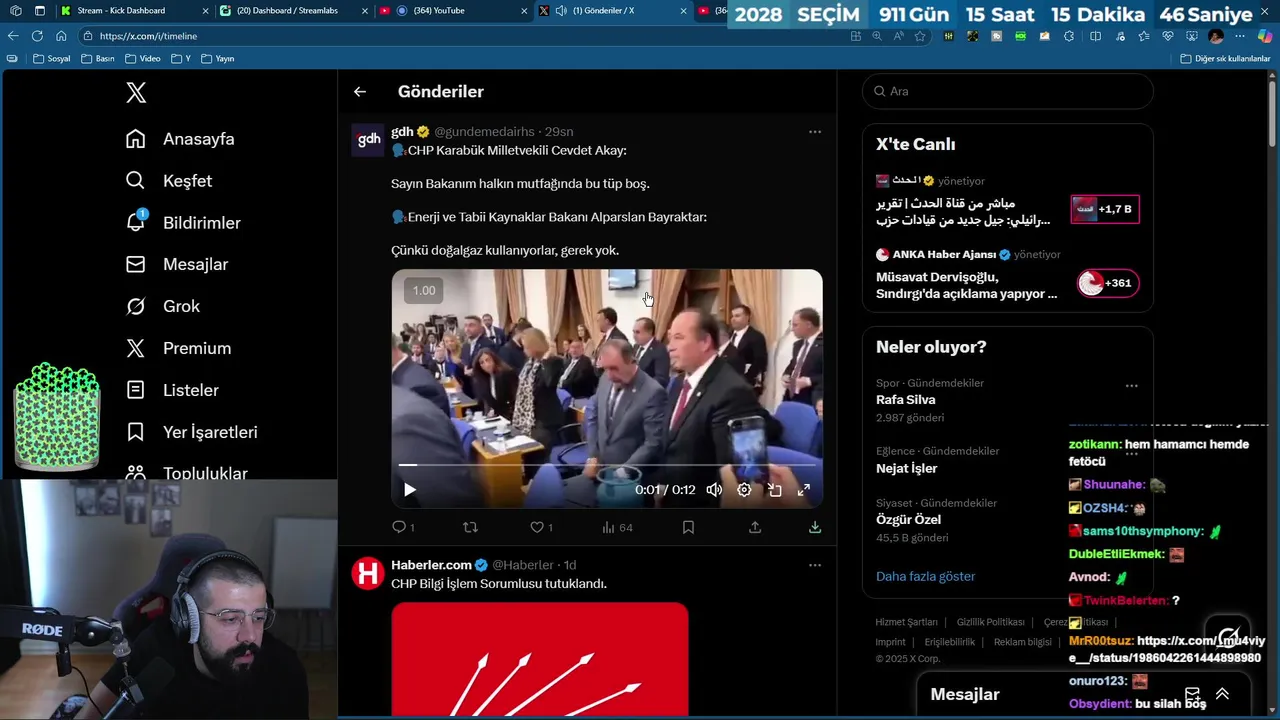Open browser profile avatar

tap(1216, 36)
